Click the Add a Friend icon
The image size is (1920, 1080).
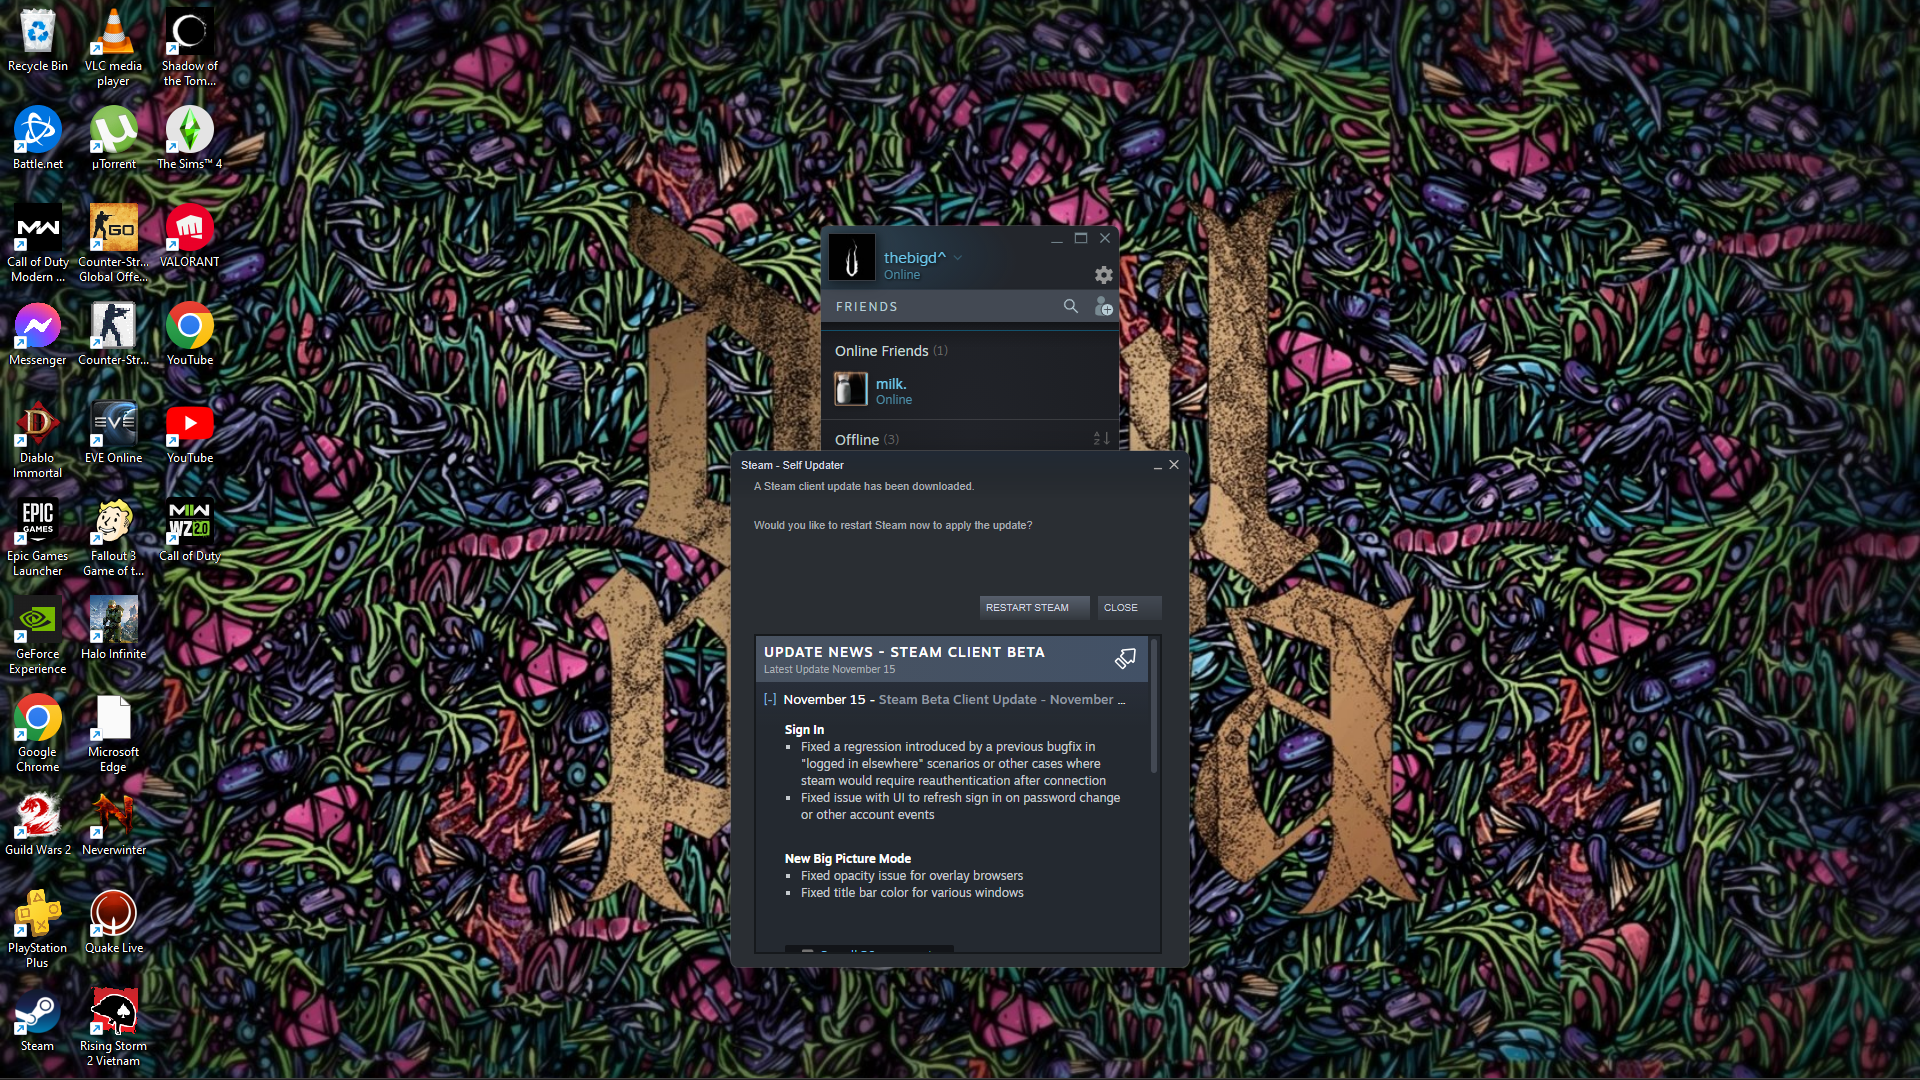pos(1103,306)
